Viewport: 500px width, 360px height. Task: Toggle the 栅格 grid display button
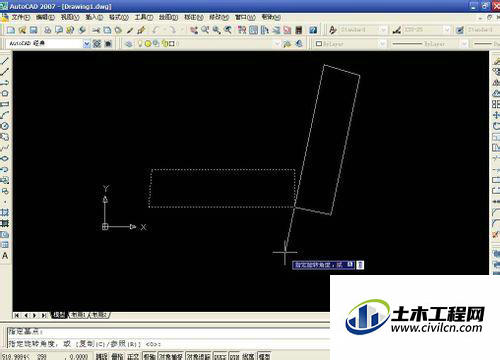point(117,356)
